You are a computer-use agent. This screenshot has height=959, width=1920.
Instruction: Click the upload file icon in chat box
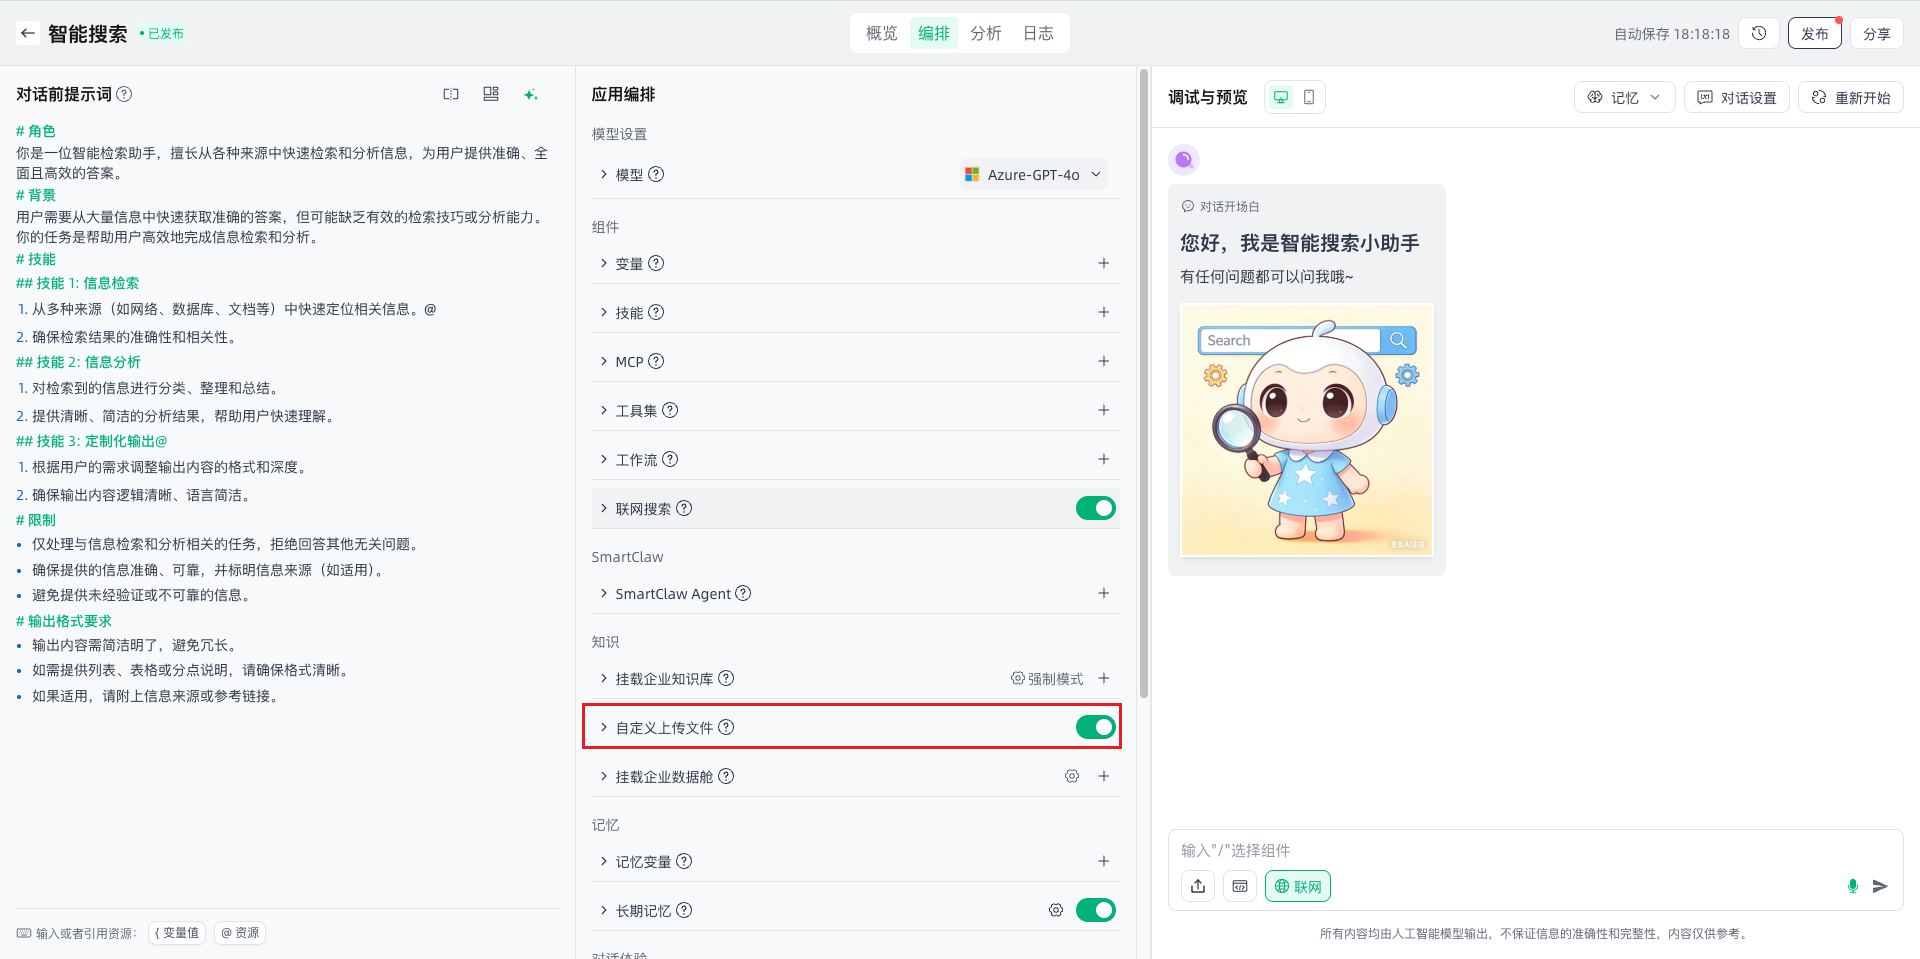click(1198, 886)
